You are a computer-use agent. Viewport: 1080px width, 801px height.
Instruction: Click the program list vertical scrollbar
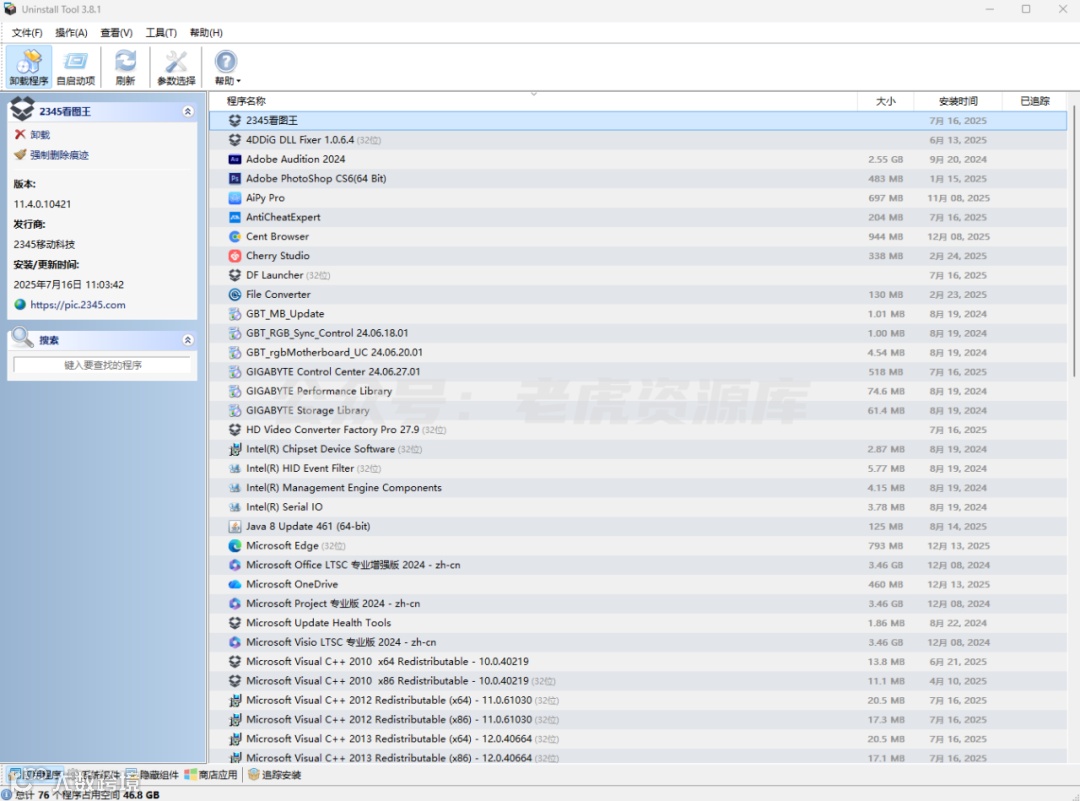pyautogui.click(x=1073, y=241)
